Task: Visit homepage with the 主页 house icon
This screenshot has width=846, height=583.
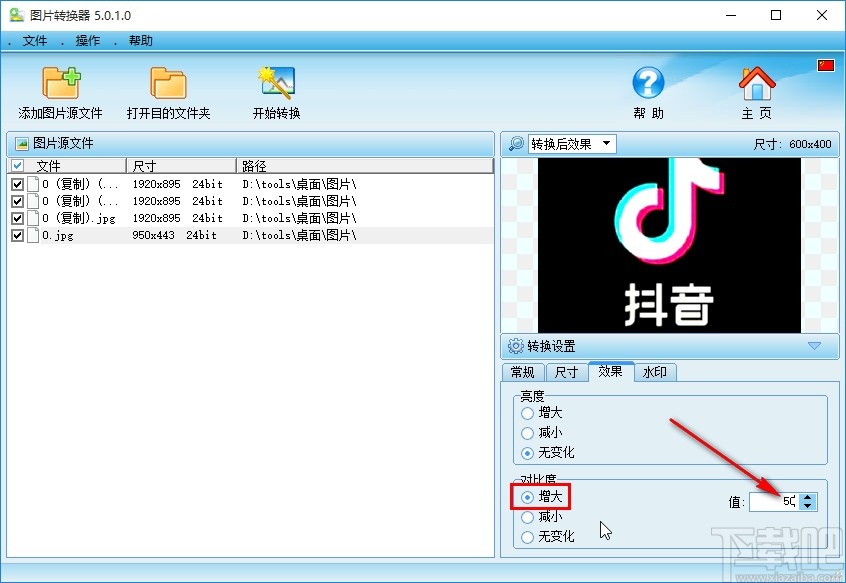Action: click(x=756, y=85)
